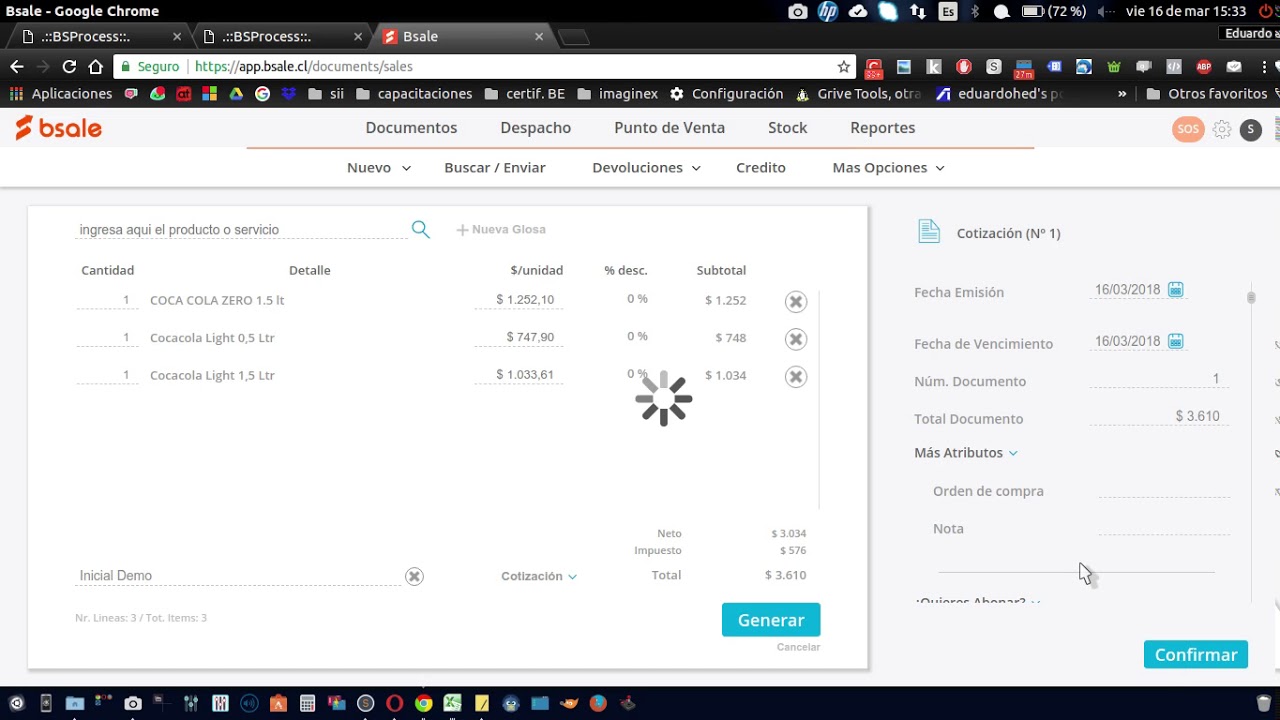The width and height of the screenshot is (1280, 720).
Task: Open the Aplicaciones bookmark
Action: (x=61, y=94)
